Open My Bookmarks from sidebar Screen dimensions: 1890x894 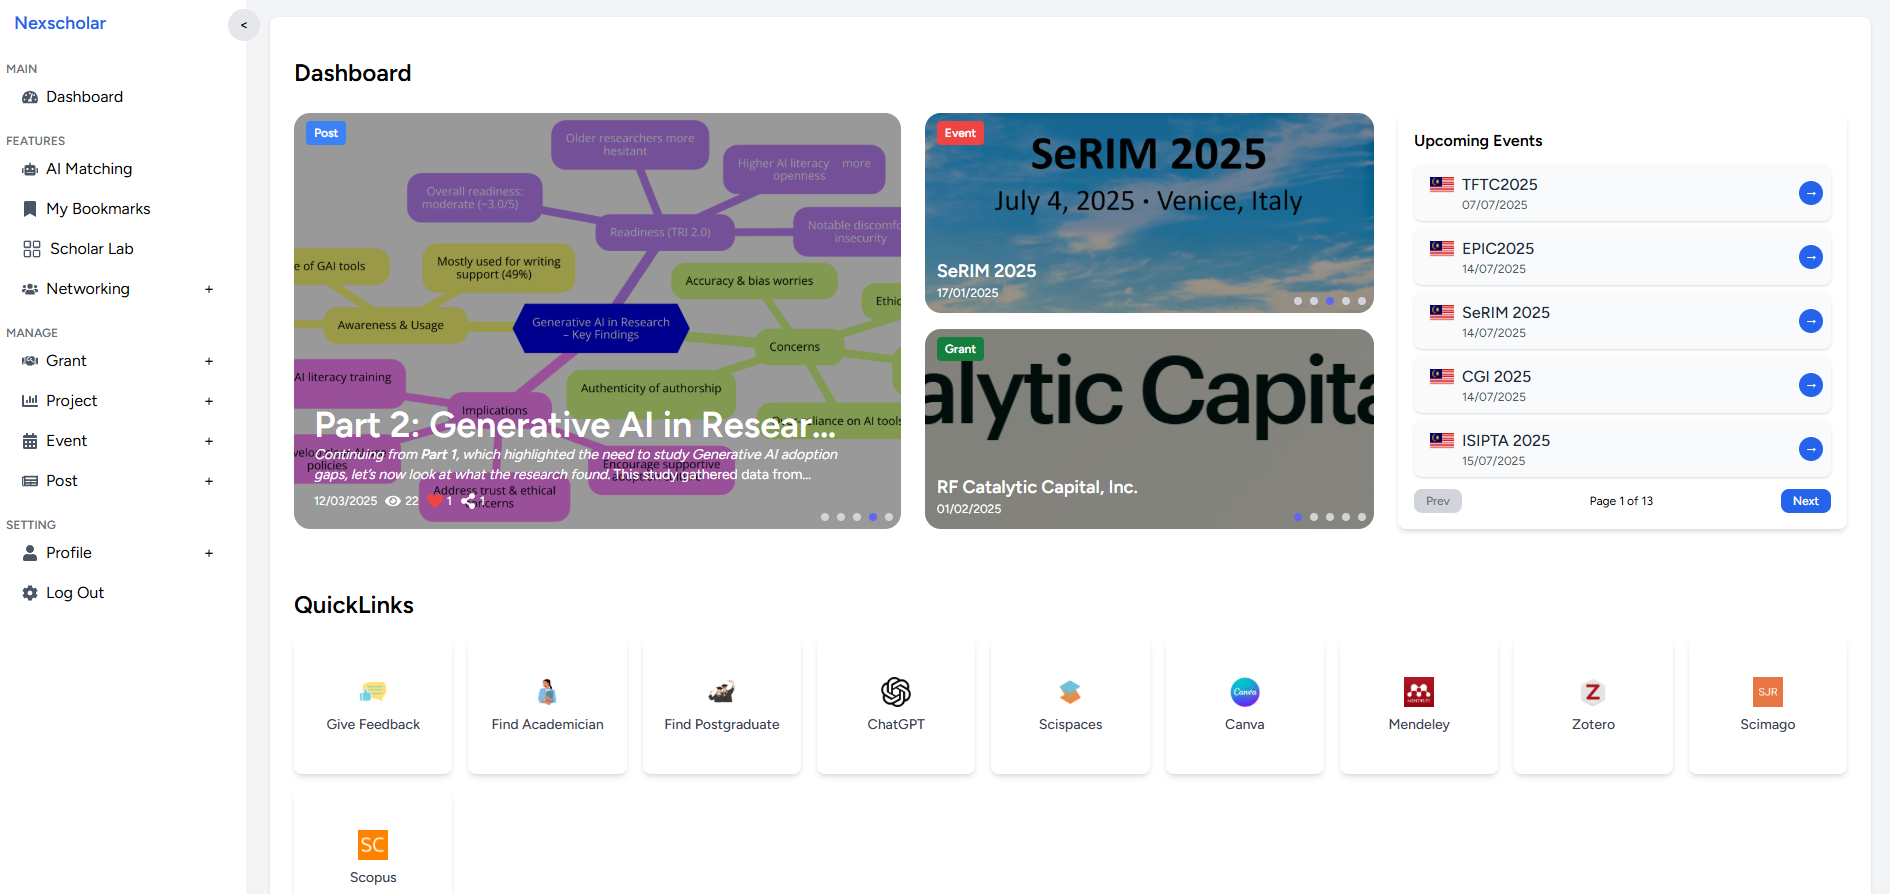(97, 209)
